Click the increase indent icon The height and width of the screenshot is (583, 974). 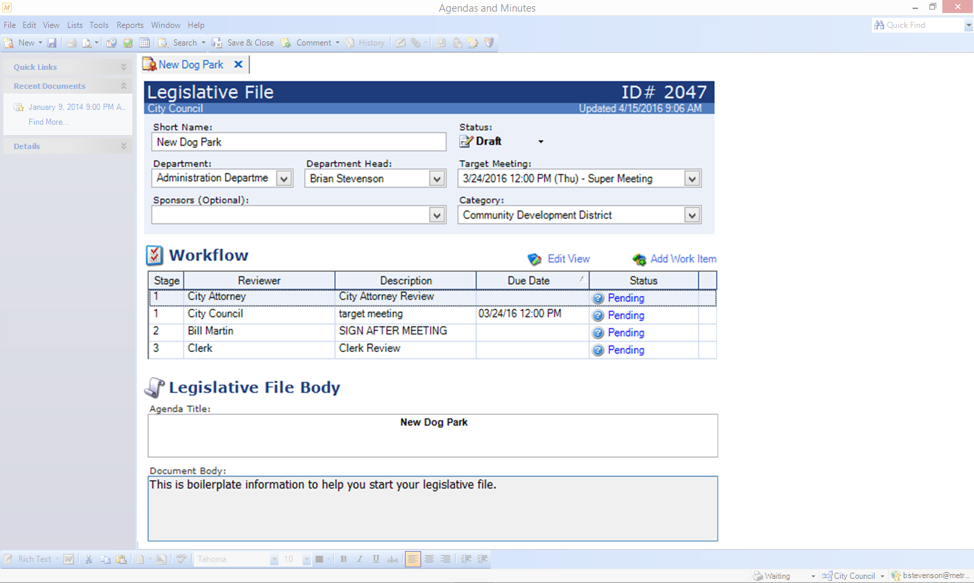pos(482,559)
